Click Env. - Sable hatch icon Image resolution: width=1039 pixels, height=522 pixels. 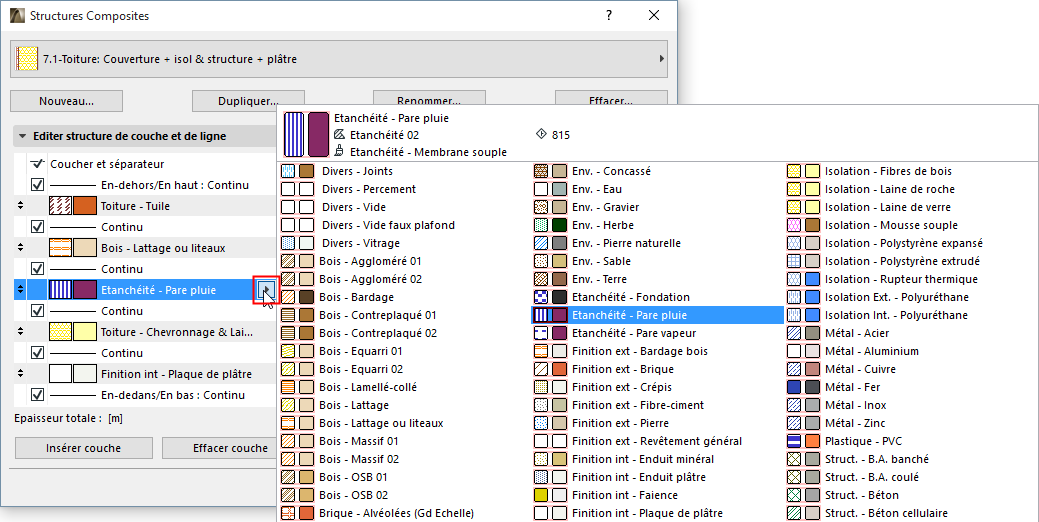point(541,262)
